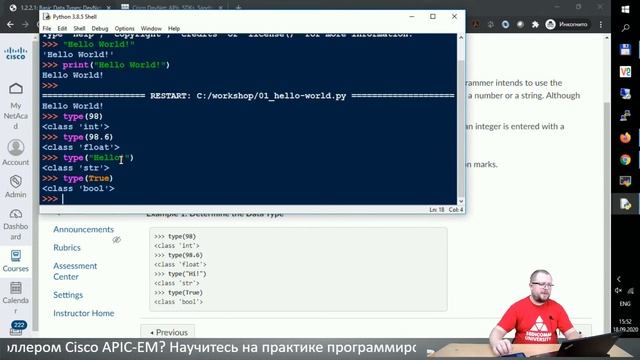Screen dimensions: 640x360
Task: Open course Settings link
Action: pyautogui.click(x=68, y=295)
